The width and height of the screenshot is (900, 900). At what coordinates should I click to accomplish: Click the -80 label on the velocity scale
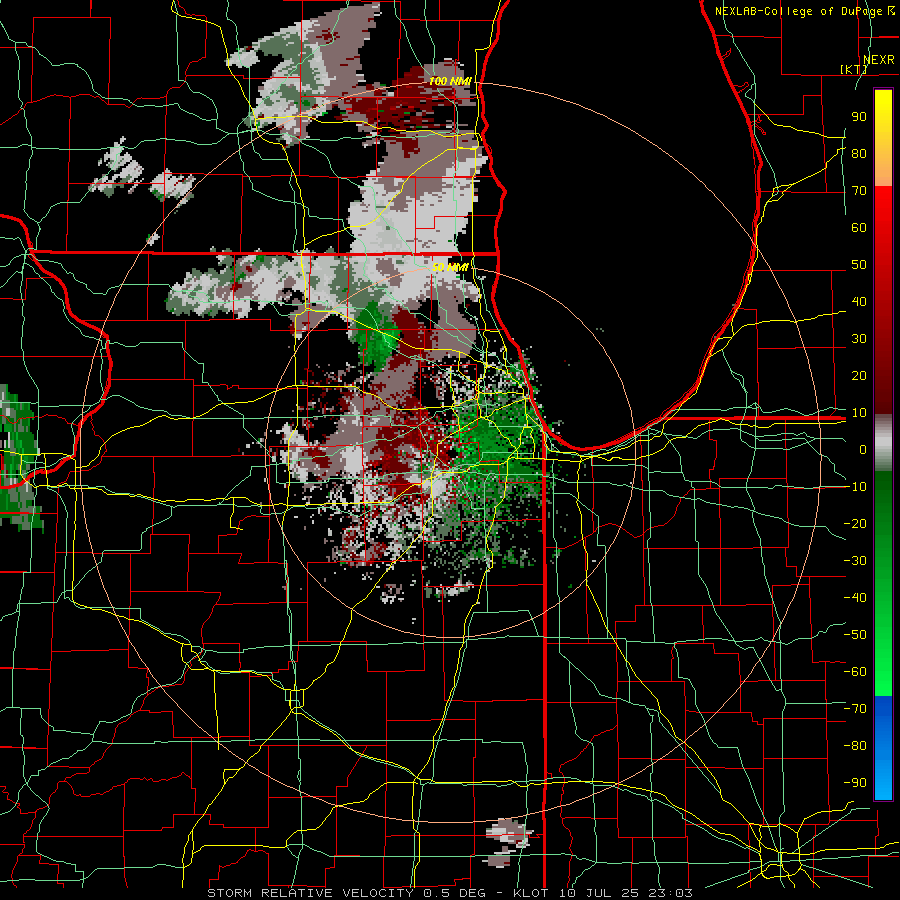(x=855, y=746)
